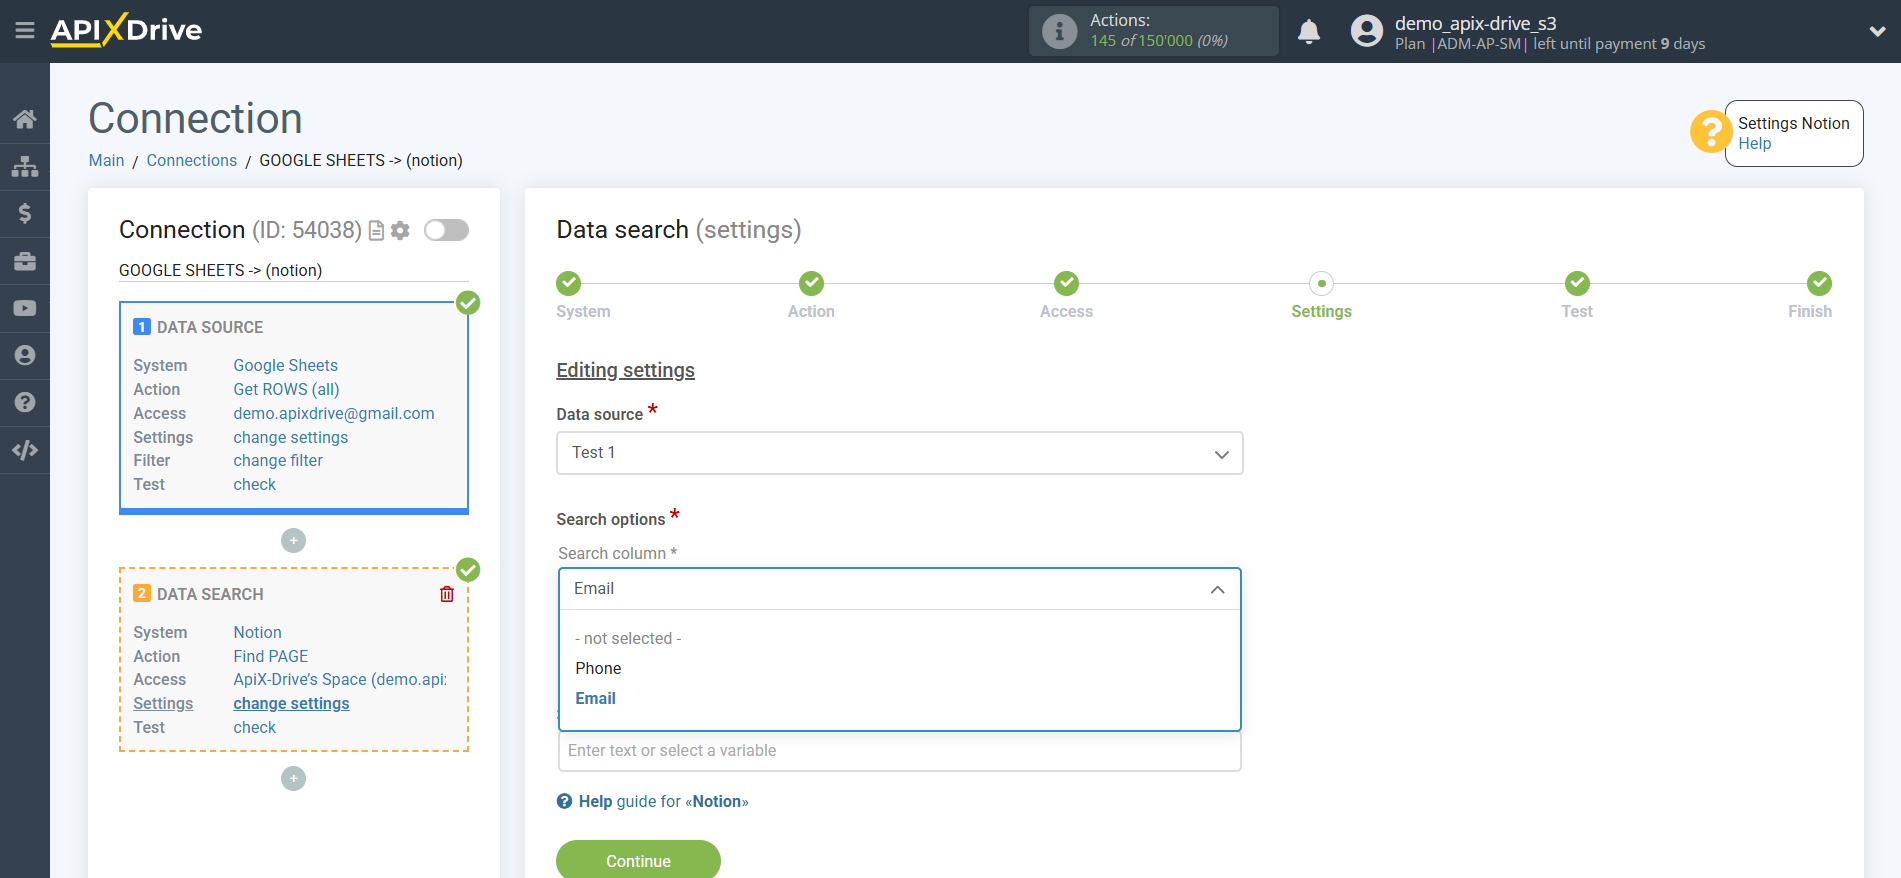The height and width of the screenshot is (878, 1901).
Task: Click Data Search change settings link
Action: click(x=291, y=703)
